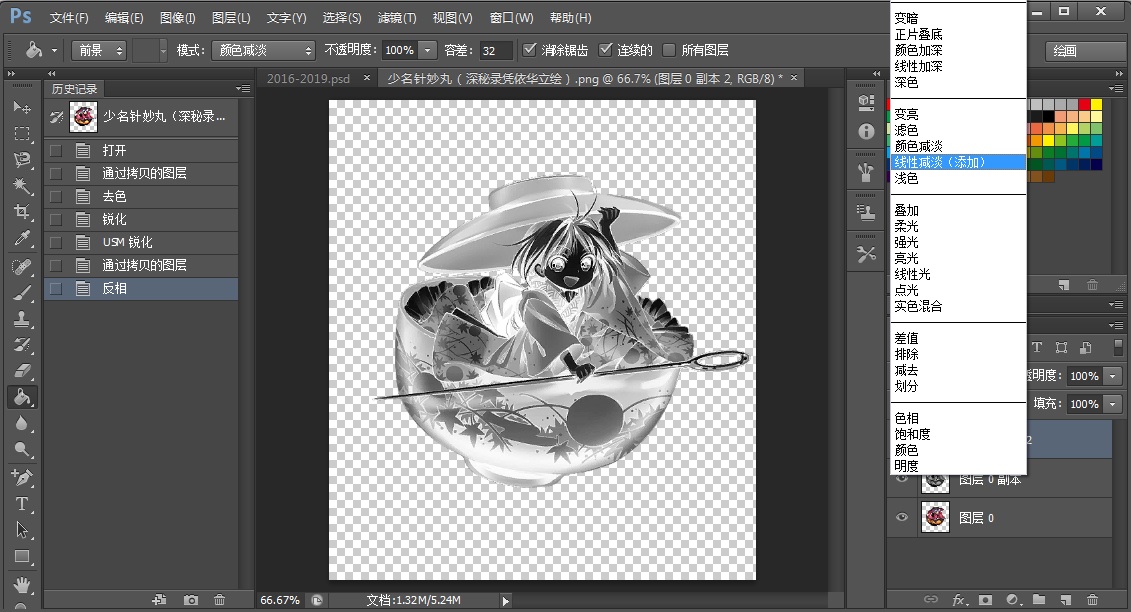Open the 不透明度 opacity slider arrow
This screenshot has width=1131, height=612.
[x=428, y=50]
